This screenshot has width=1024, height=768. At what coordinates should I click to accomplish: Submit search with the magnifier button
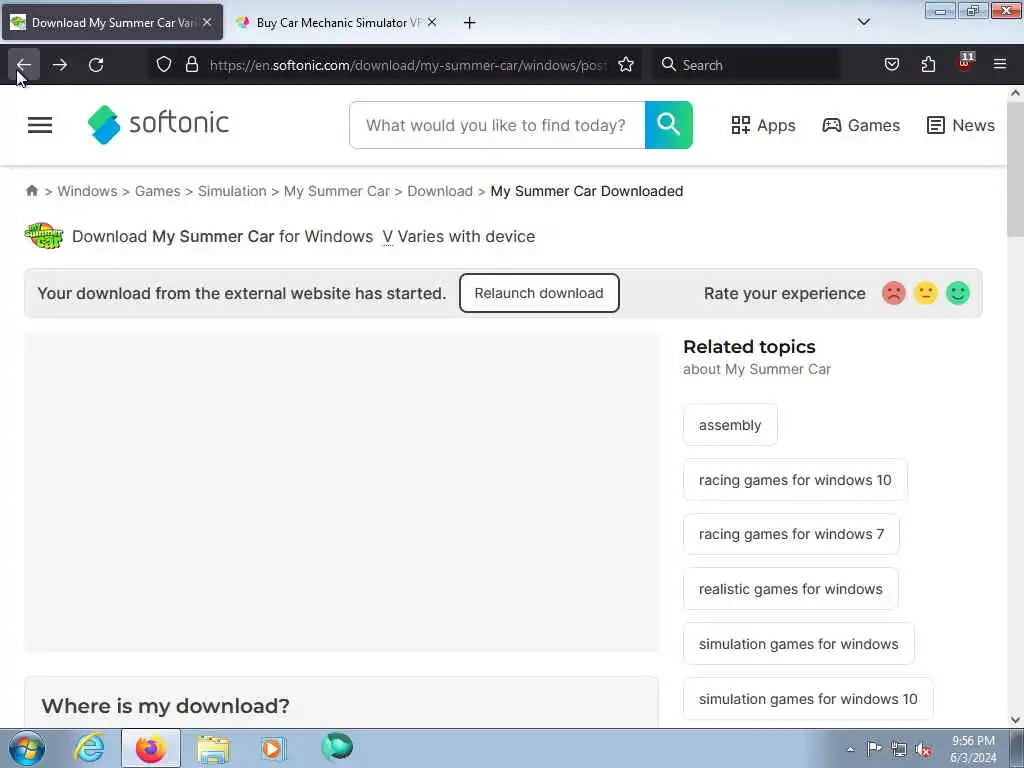coord(669,125)
